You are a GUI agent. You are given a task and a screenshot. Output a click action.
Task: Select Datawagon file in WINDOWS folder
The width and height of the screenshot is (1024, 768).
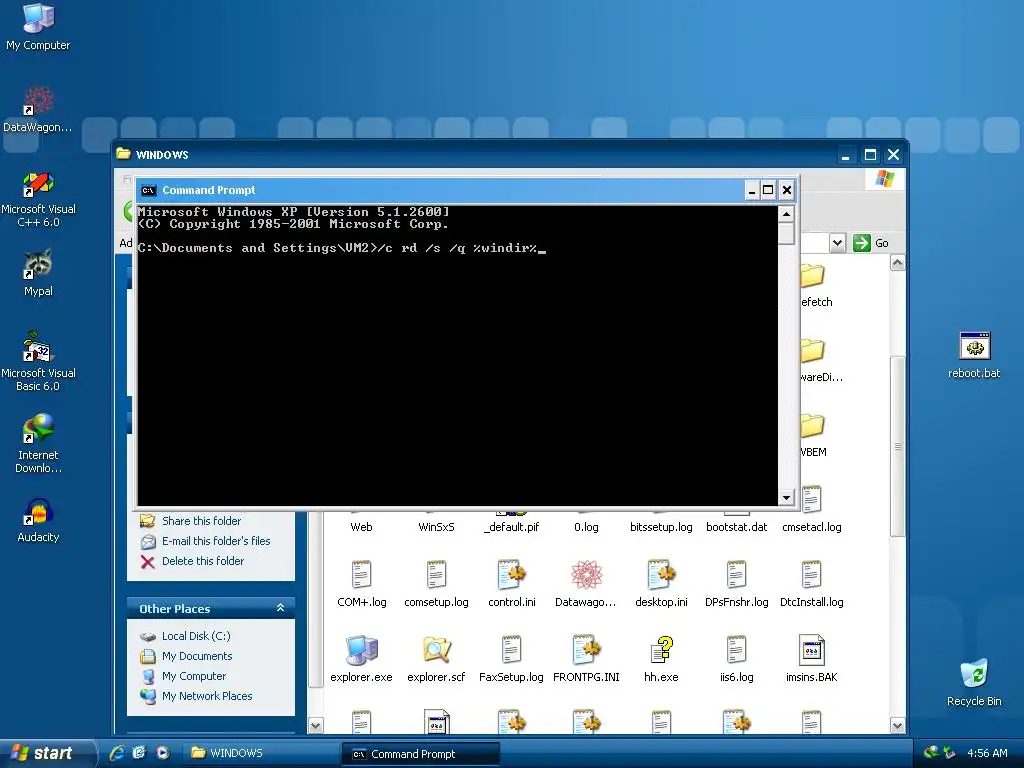(x=586, y=575)
